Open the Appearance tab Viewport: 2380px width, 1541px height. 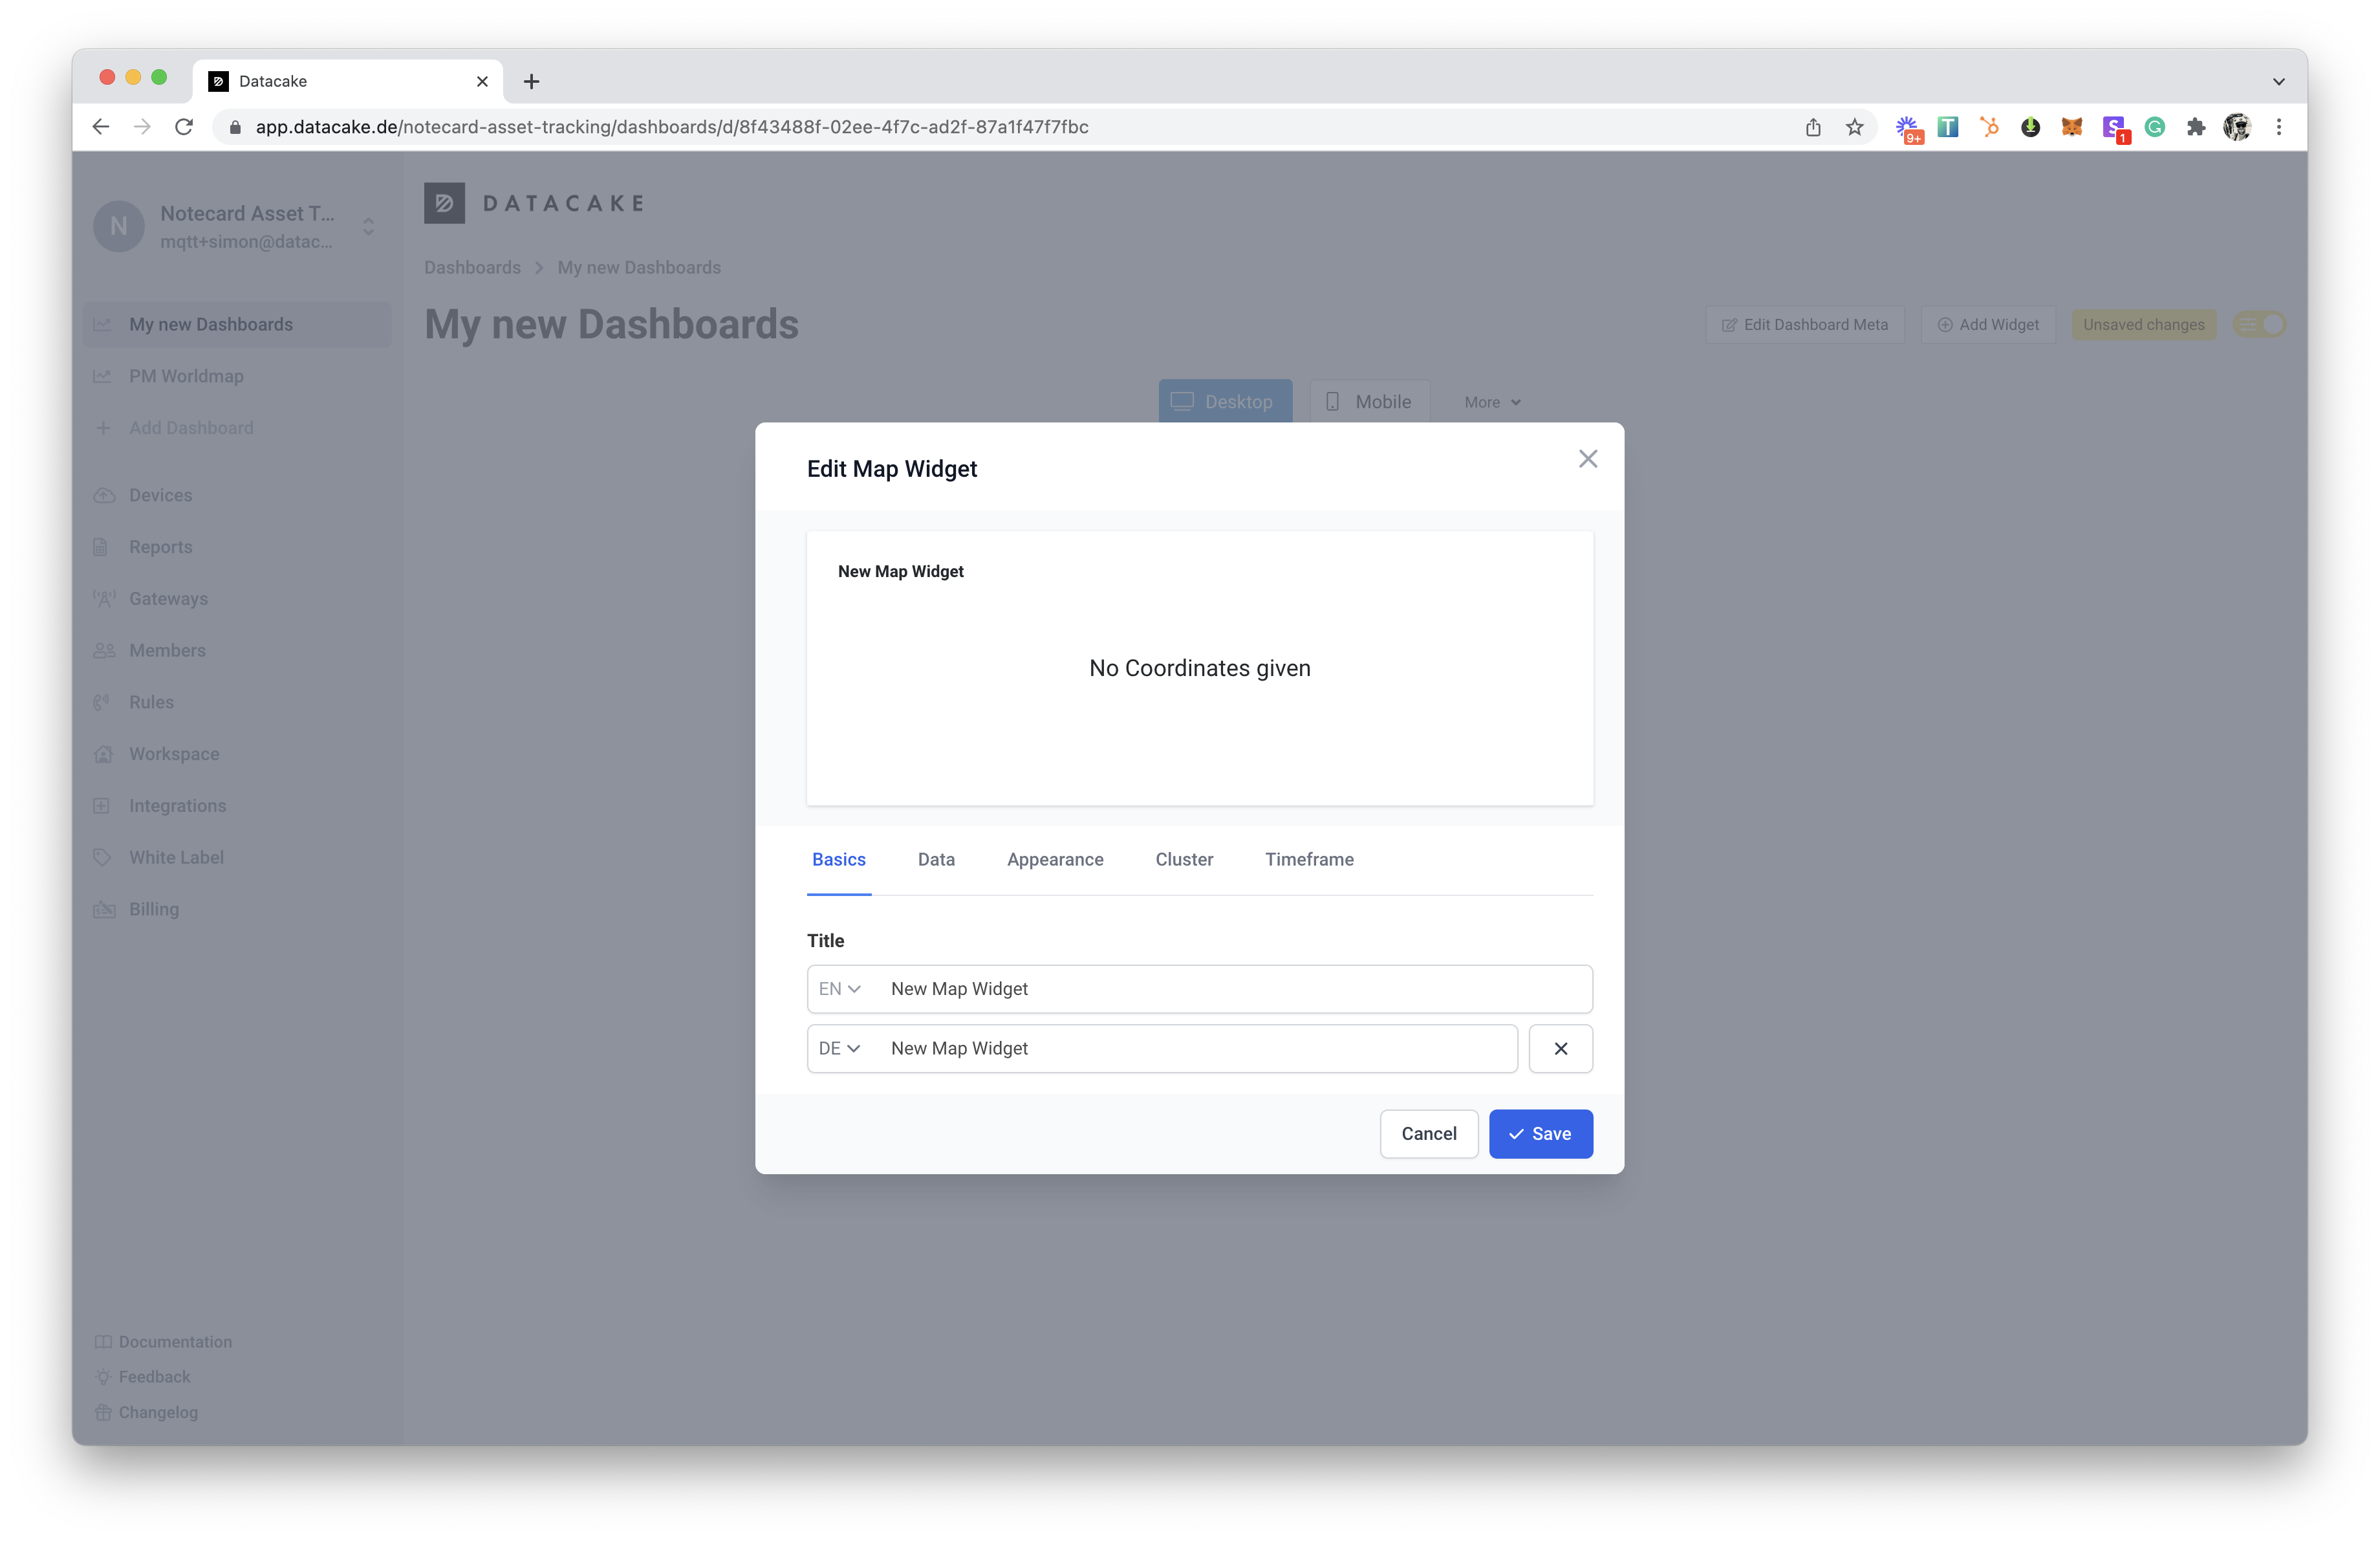(1055, 859)
